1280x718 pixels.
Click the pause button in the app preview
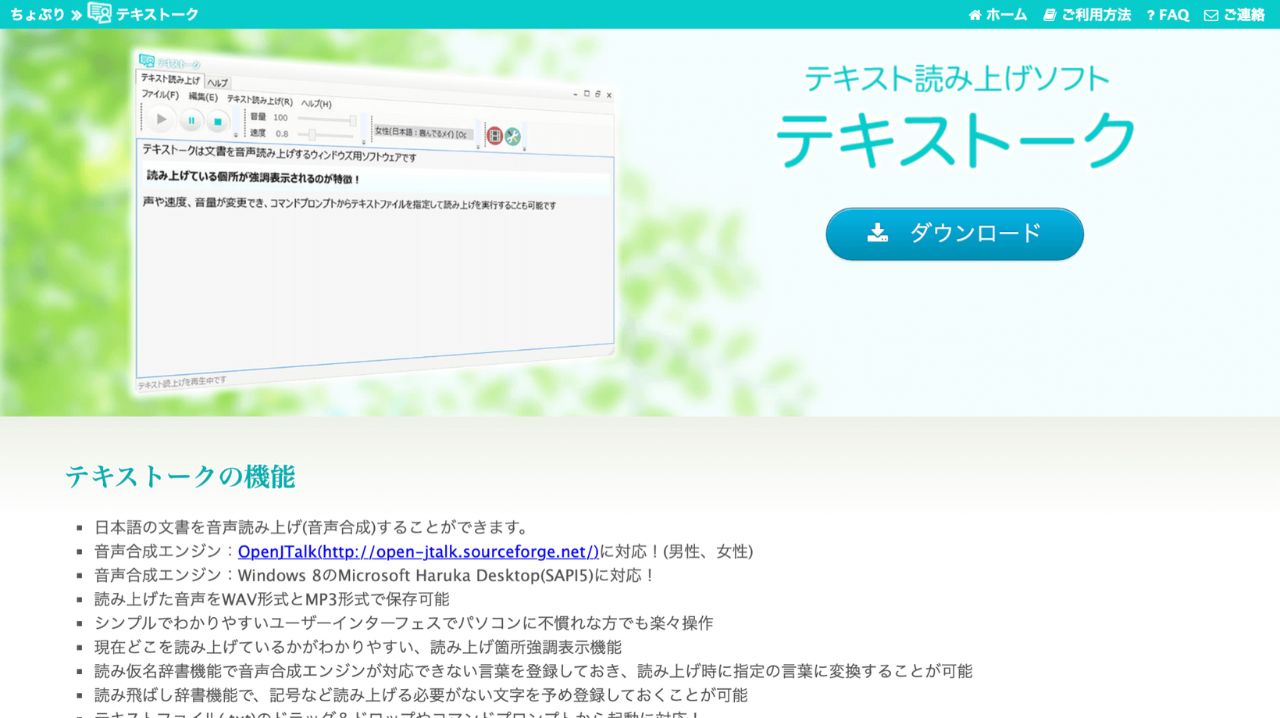pyautogui.click(x=190, y=121)
